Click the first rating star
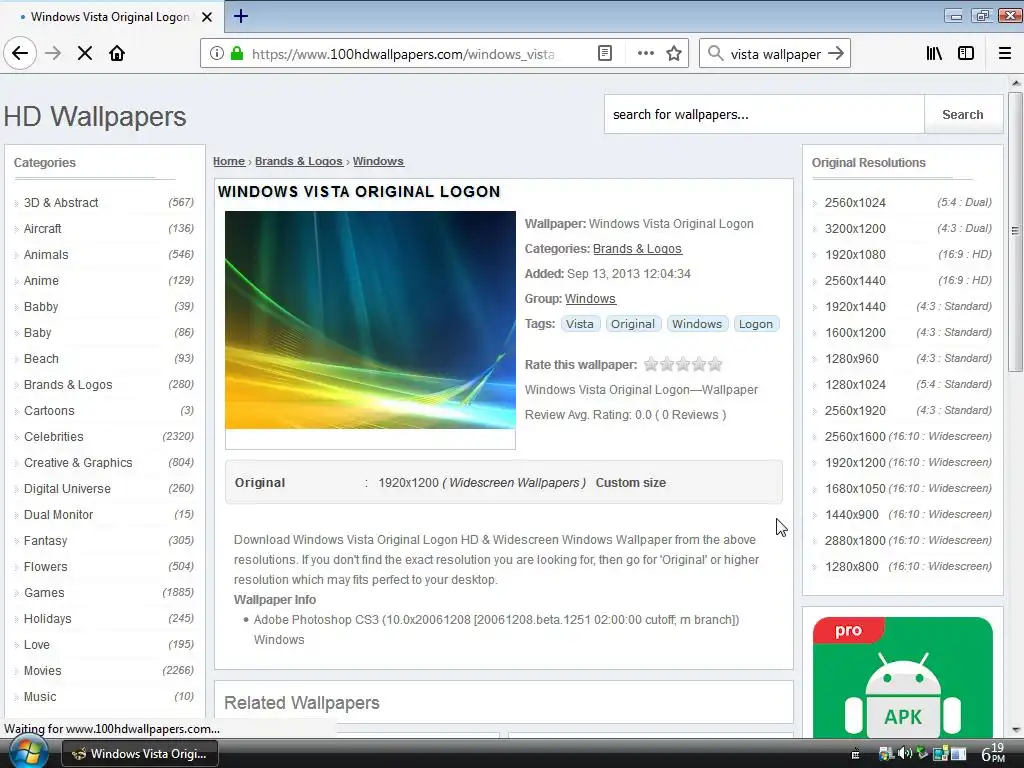Screen dimensions: 1024x768 650,364
